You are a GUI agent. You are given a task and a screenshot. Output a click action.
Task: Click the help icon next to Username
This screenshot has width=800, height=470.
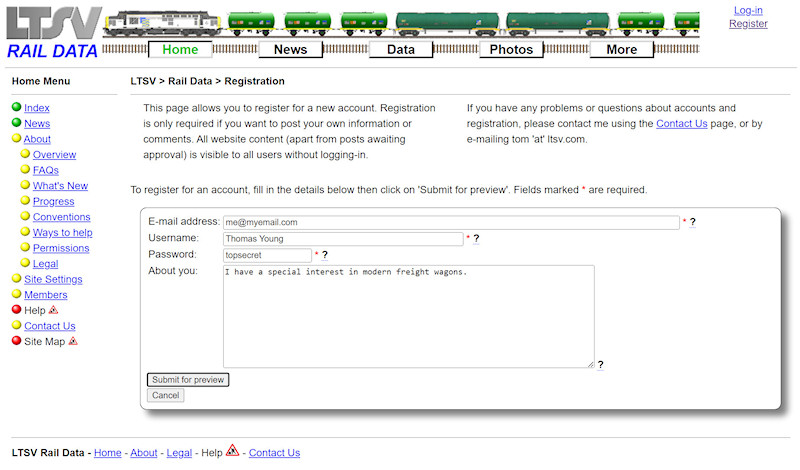pos(476,239)
